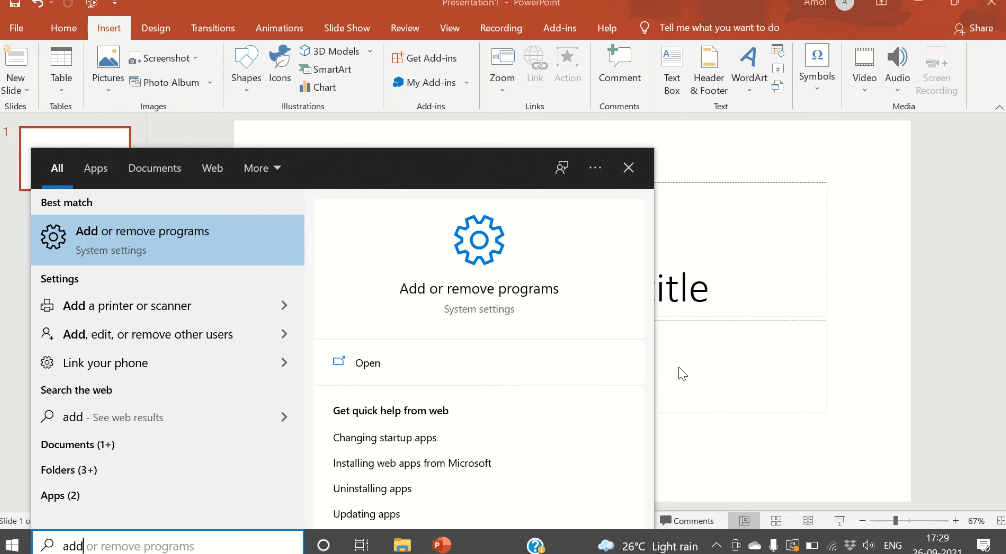Viewport: 1006px width, 554px height.
Task: Expand the Photo Album dropdown
Action: point(210,82)
